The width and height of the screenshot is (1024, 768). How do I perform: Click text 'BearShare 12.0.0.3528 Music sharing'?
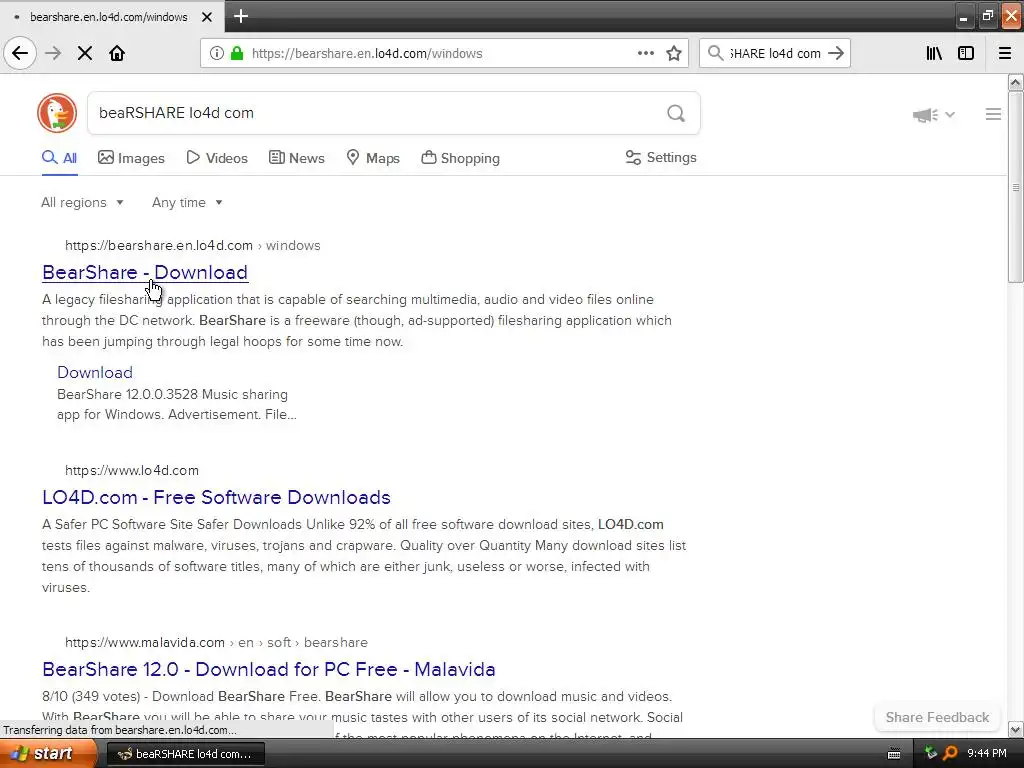[172, 394]
